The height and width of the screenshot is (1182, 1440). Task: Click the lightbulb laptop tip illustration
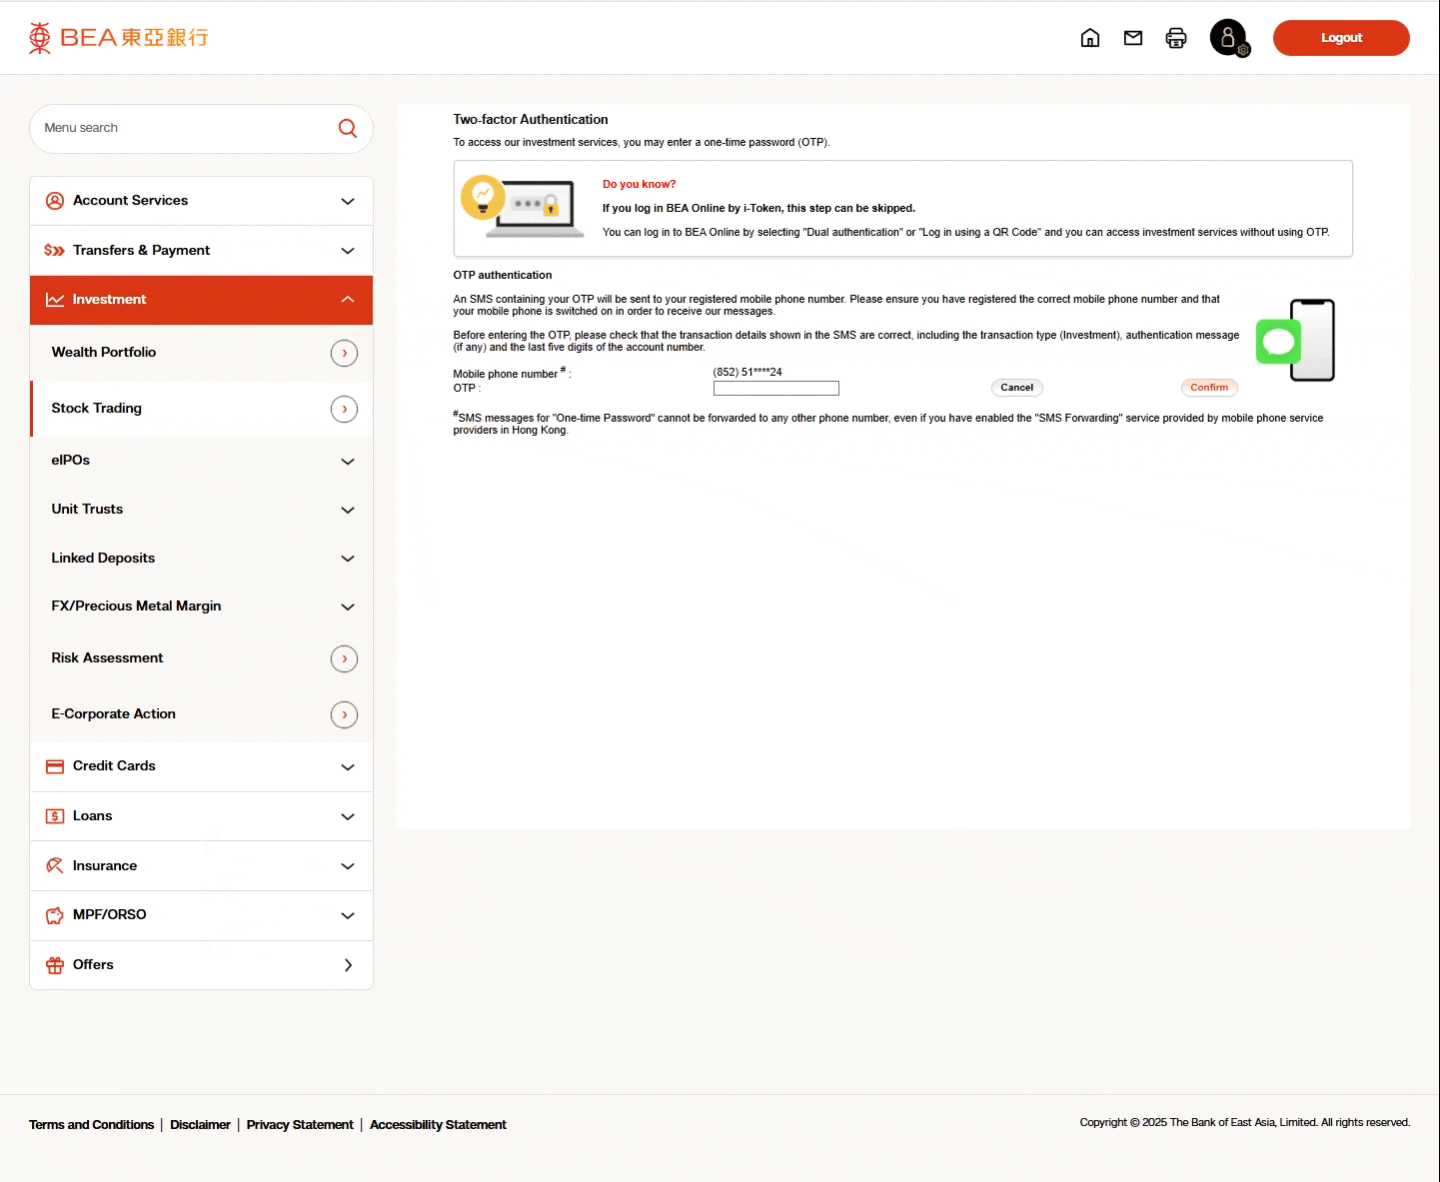pos(522,208)
